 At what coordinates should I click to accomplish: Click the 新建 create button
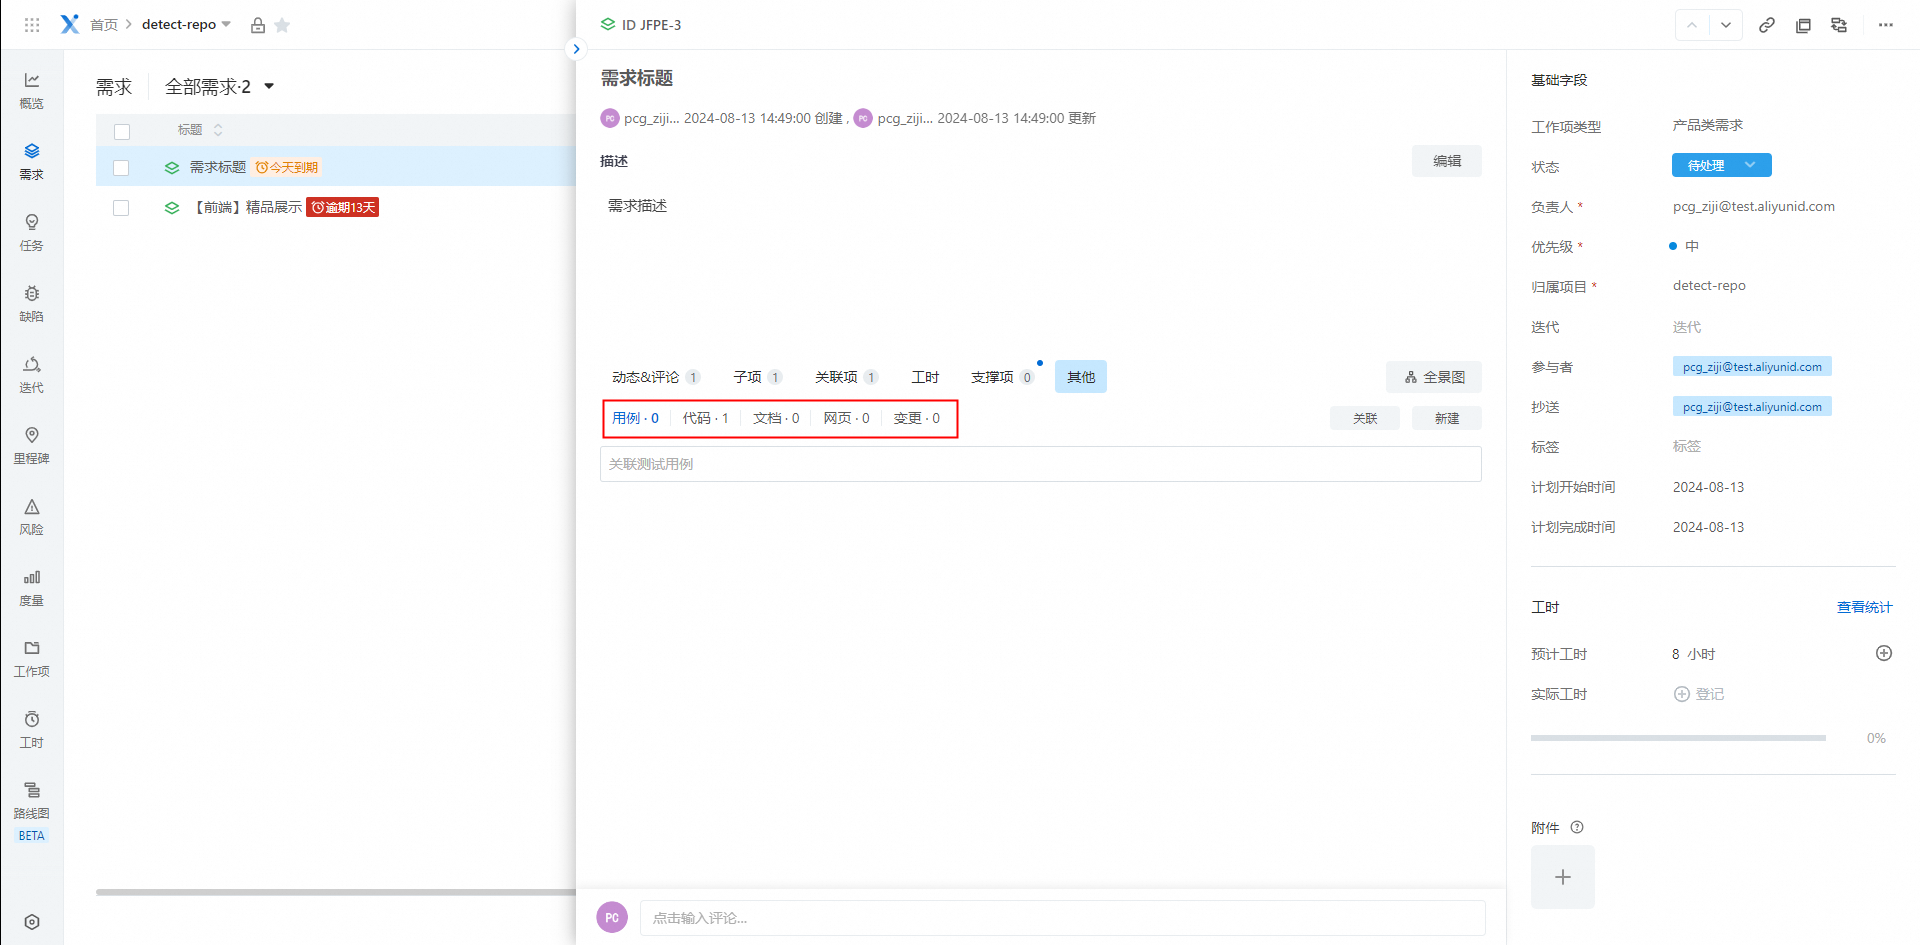click(x=1447, y=418)
